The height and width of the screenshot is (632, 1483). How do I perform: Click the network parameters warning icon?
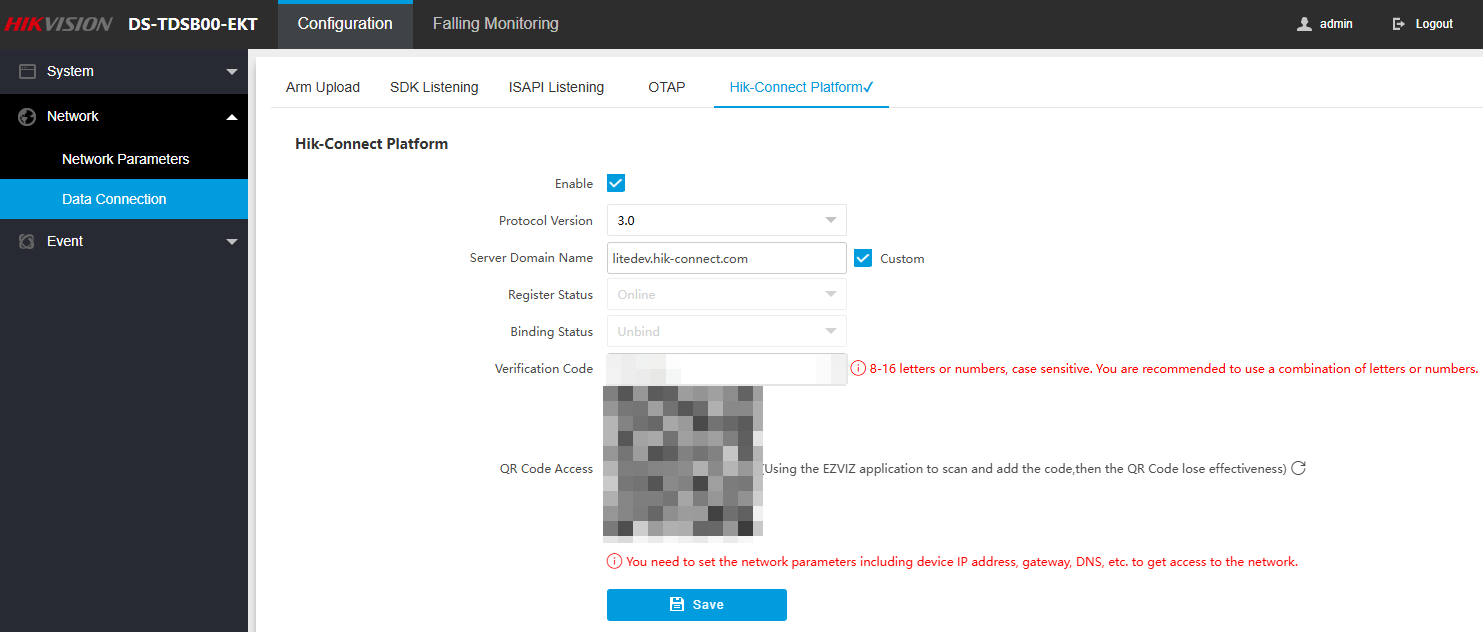pyautogui.click(x=614, y=562)
